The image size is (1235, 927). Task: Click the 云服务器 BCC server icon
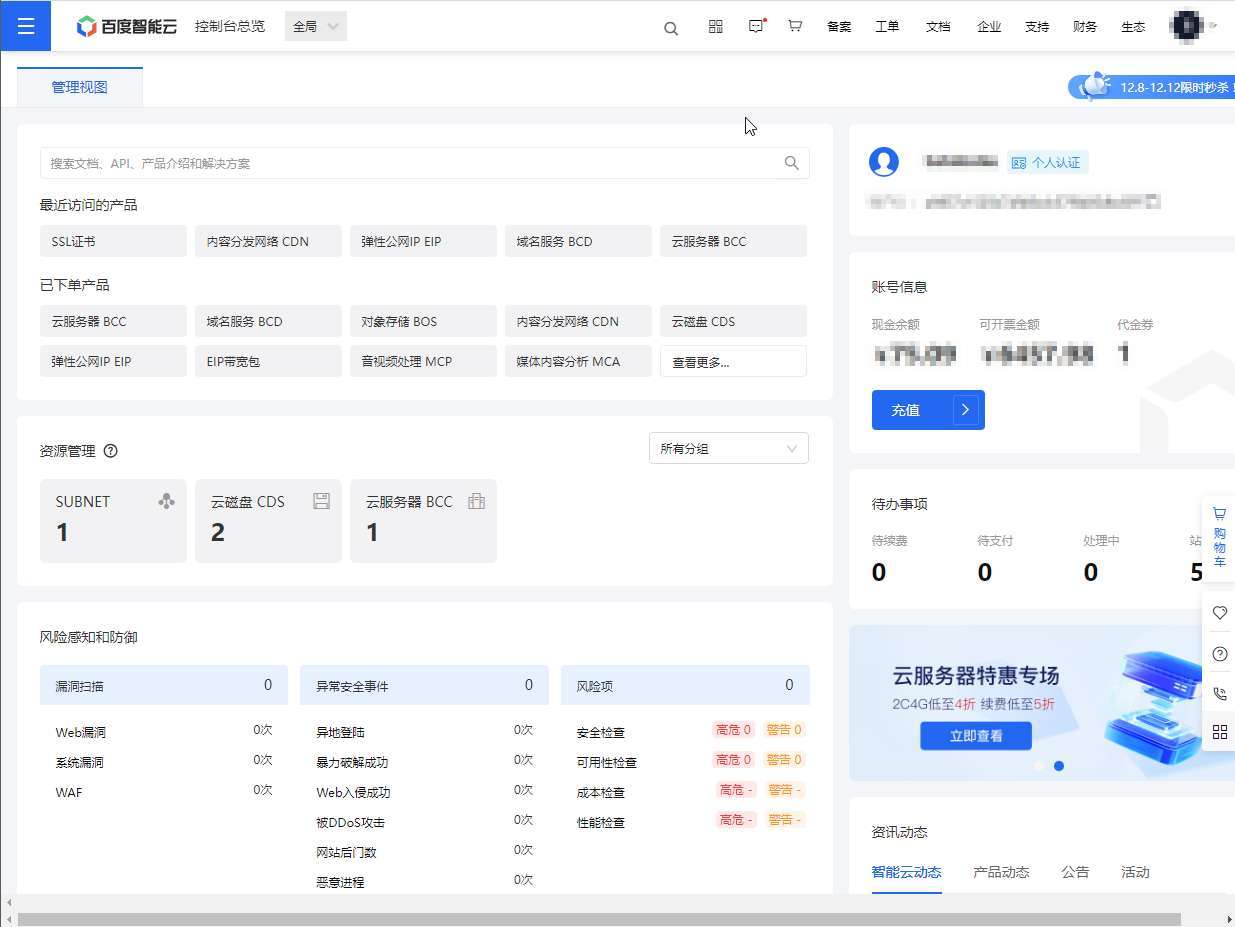476,501
